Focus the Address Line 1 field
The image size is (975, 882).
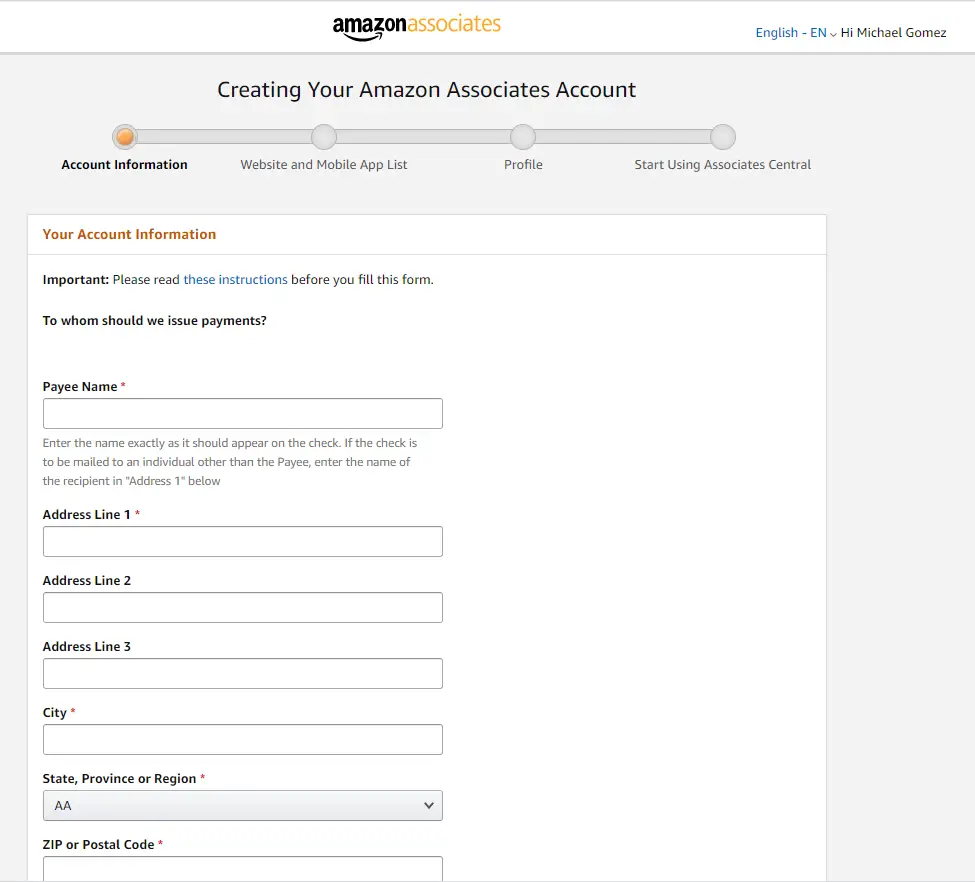243,542
